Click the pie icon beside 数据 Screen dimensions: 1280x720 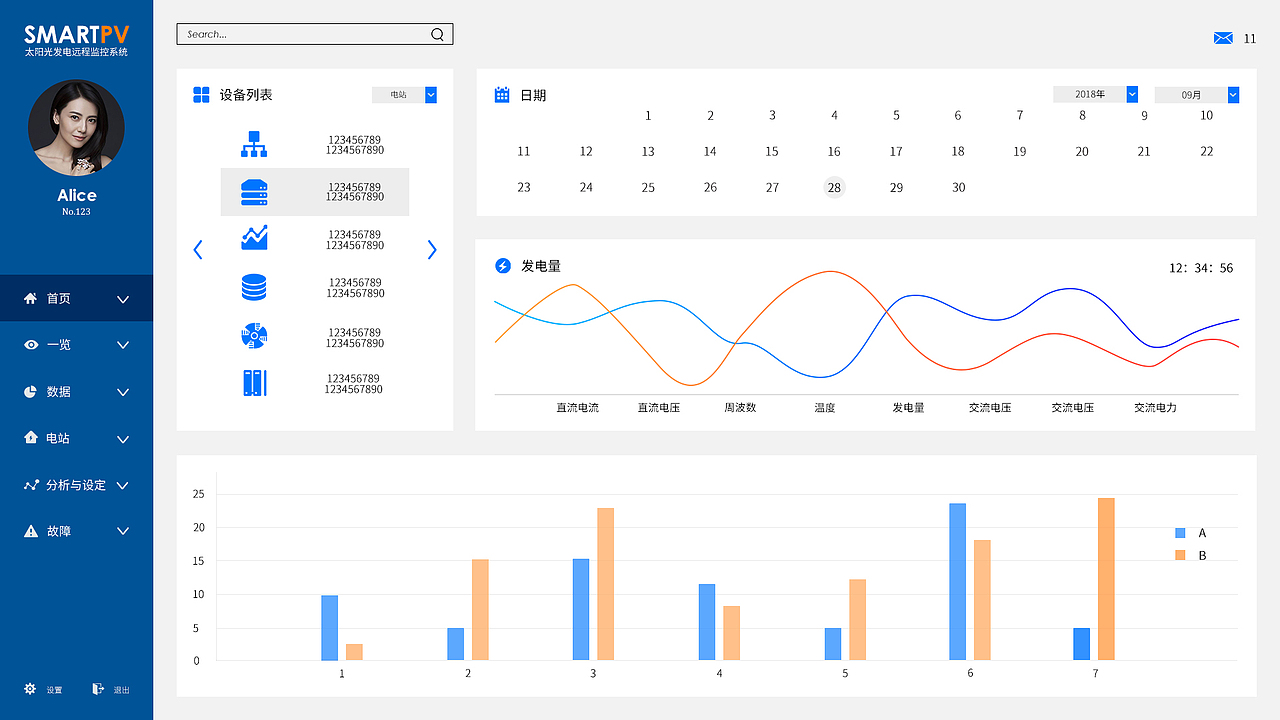31,392
